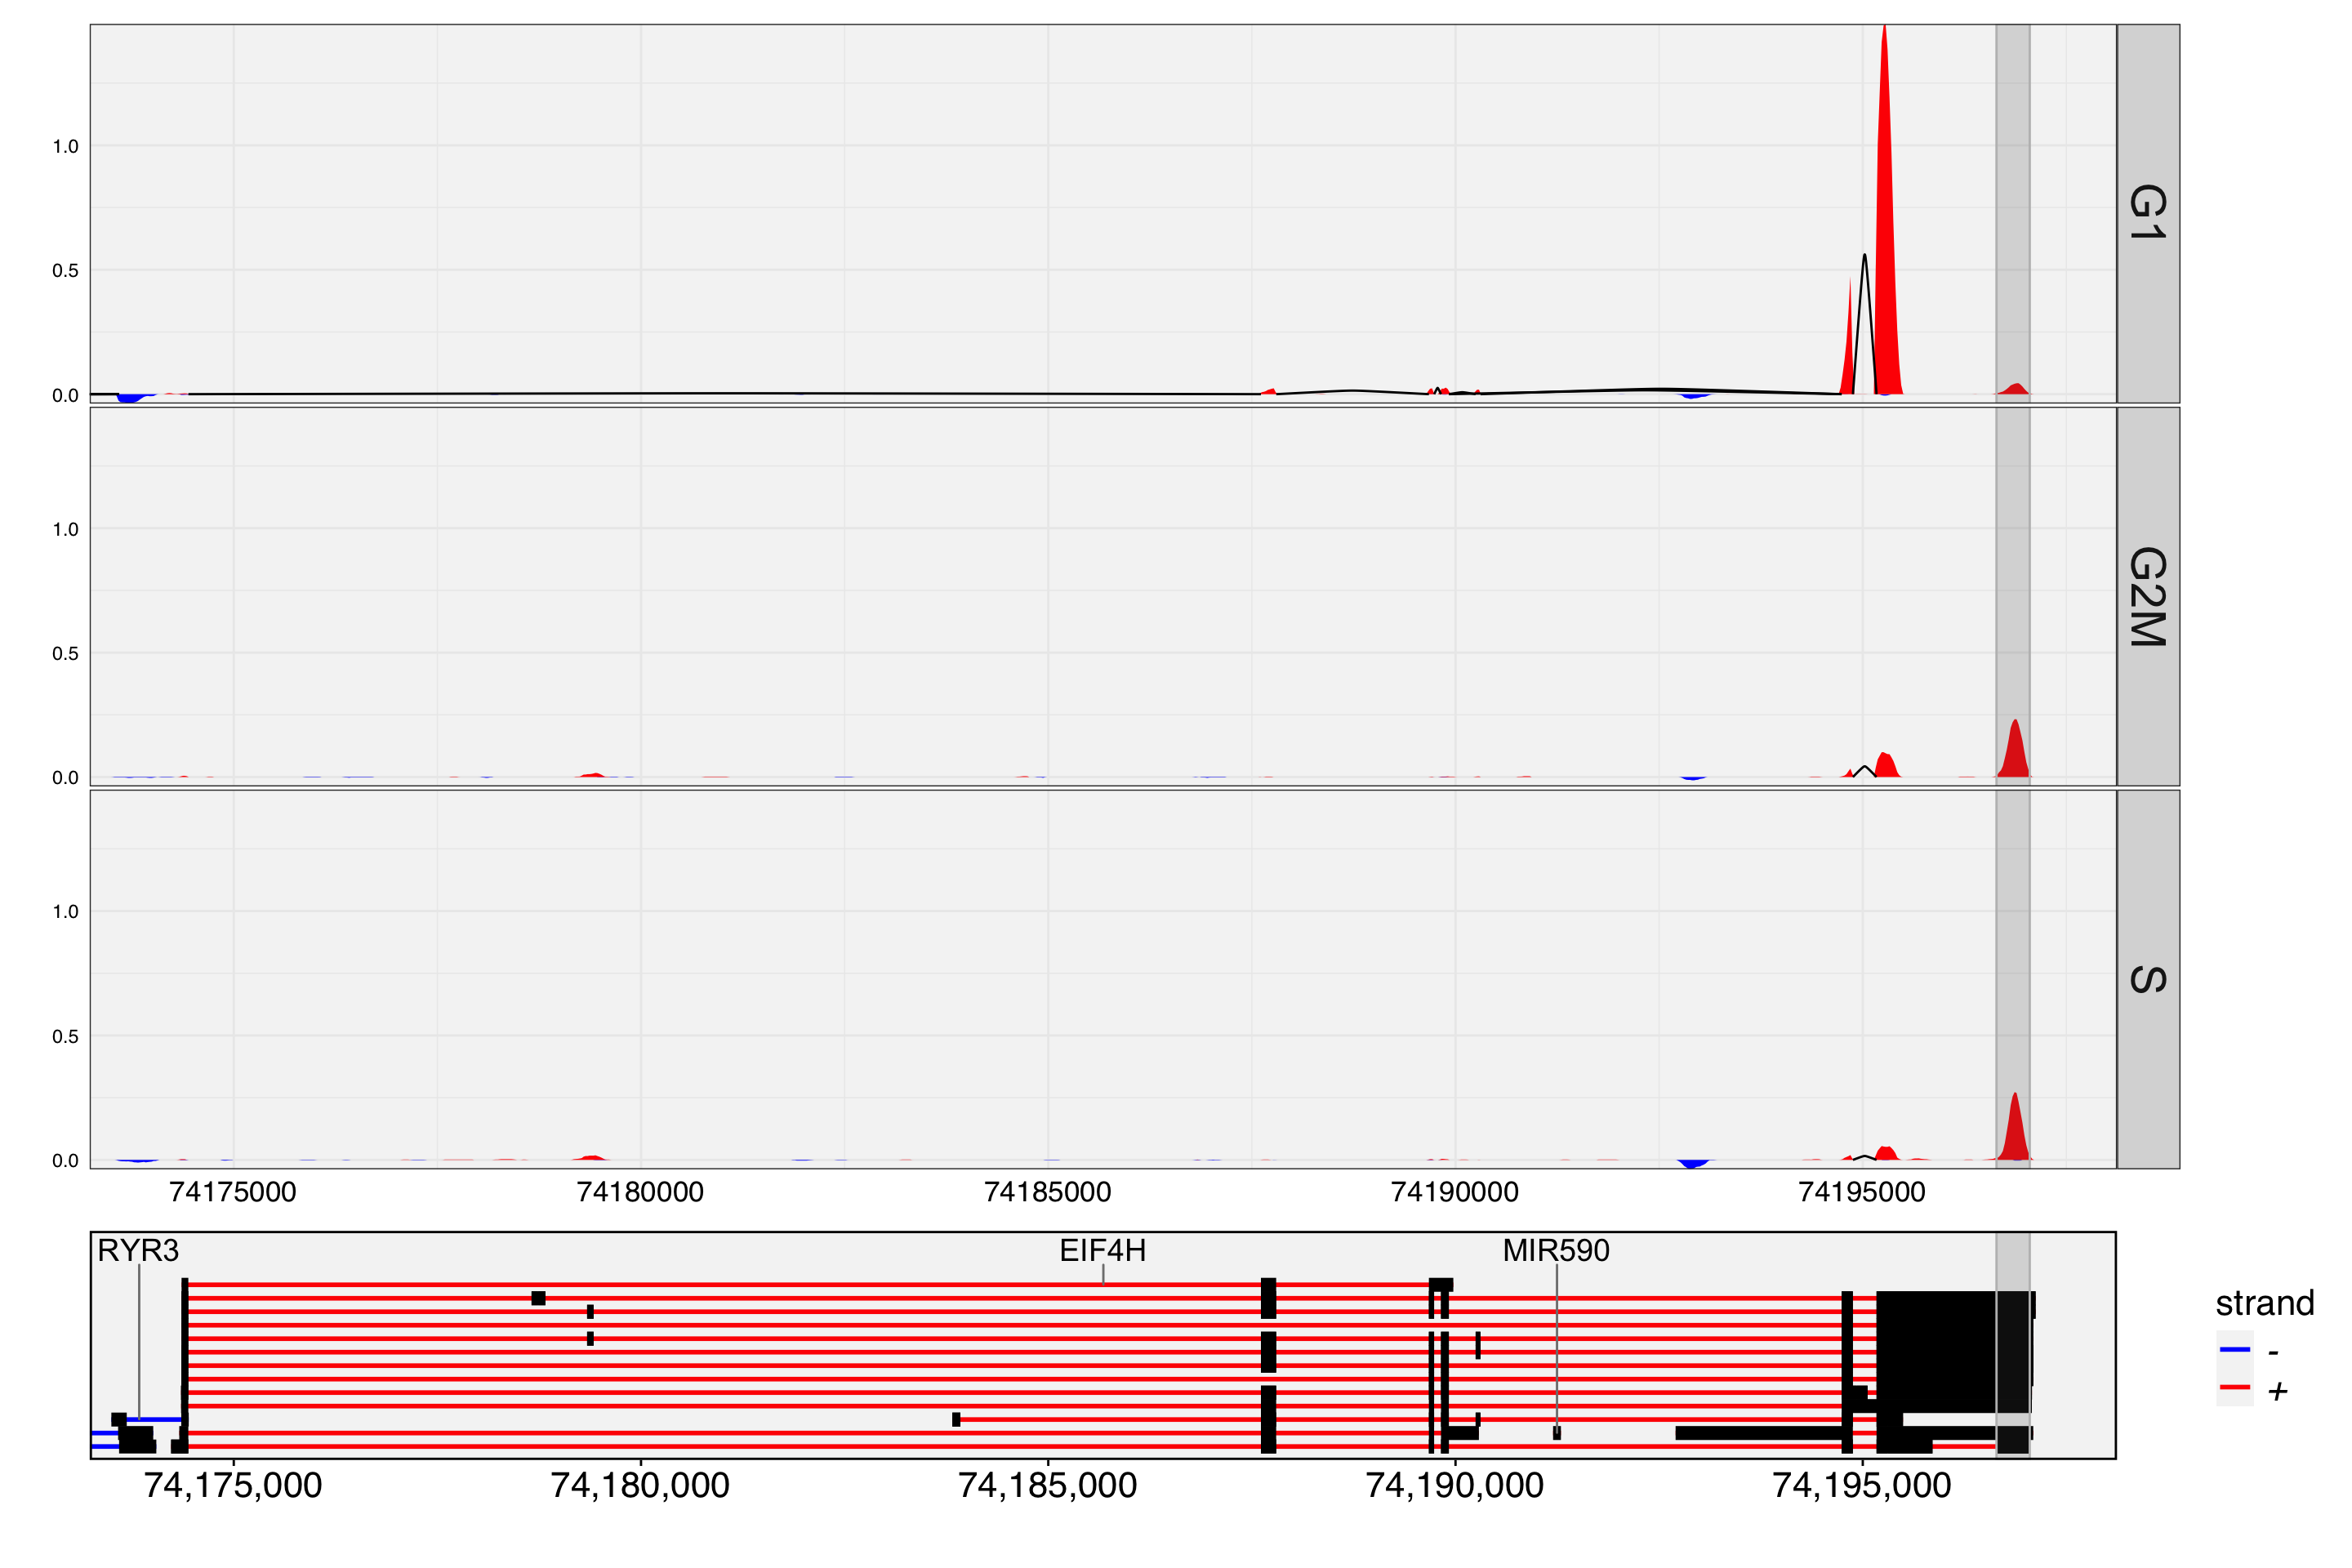Click the 0.5 y-axis tick in G2M panel
The height and width of the screenshot is (1568, 2352).
pos(65,653)
